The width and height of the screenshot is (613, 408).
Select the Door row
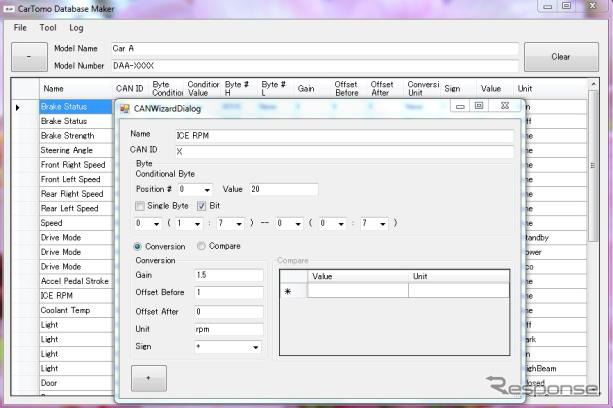pos(76,383)
